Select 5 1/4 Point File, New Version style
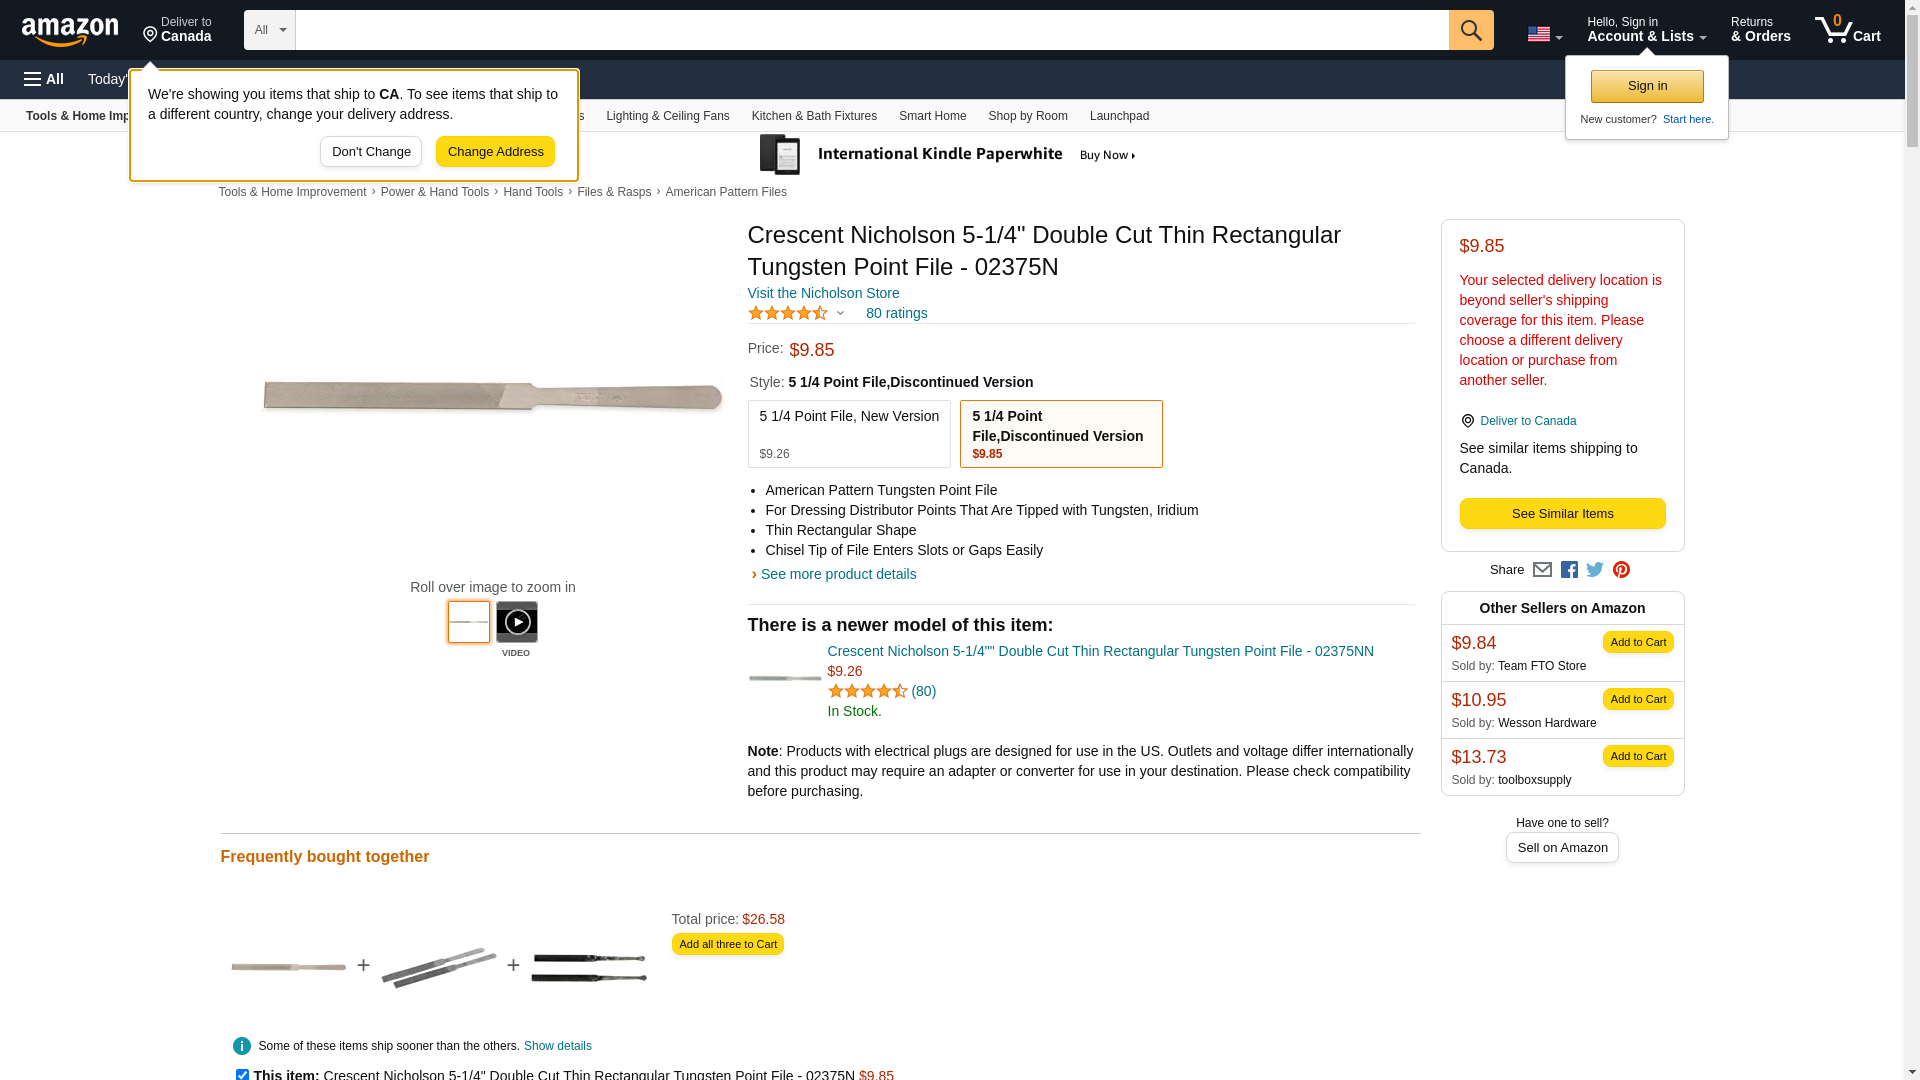This screenshot has height=1080, width=1920. pyautogui.click(x=849, y=434)
